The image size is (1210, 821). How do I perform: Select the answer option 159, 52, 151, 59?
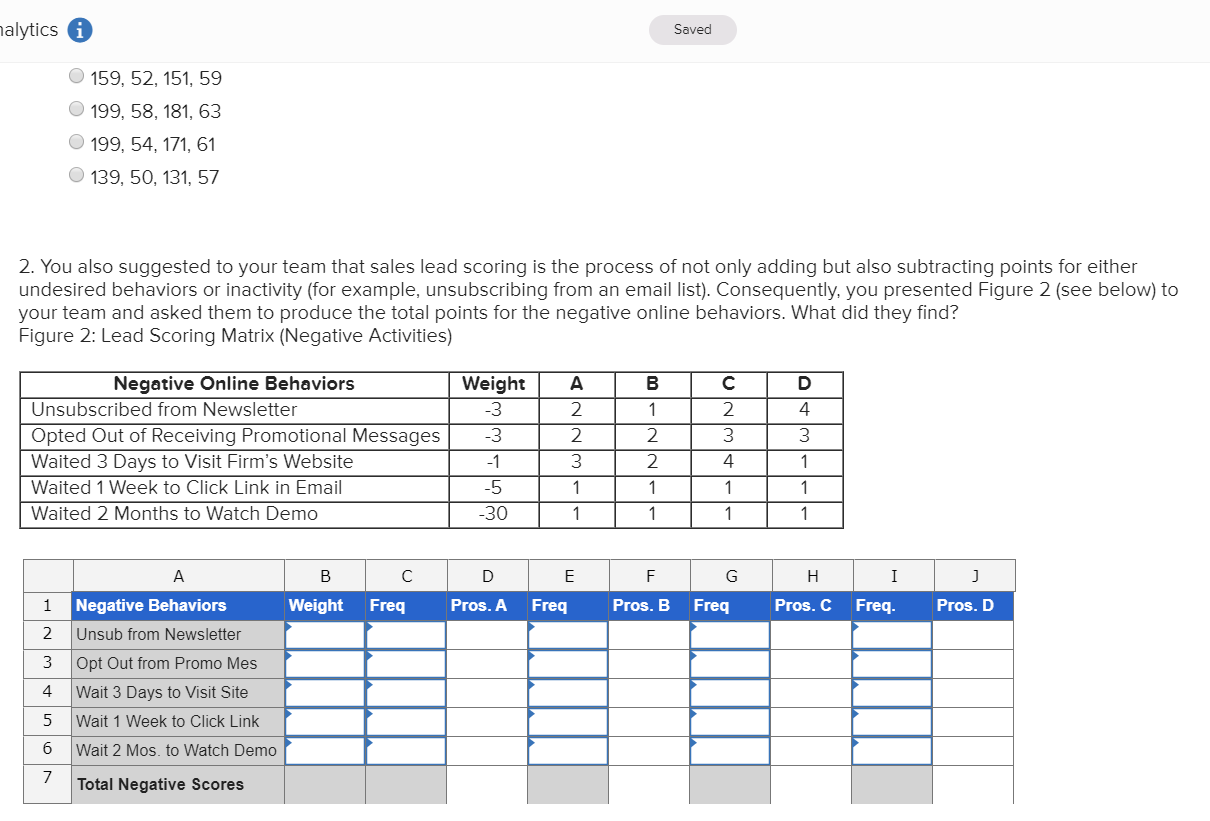(x=77, y=76)
